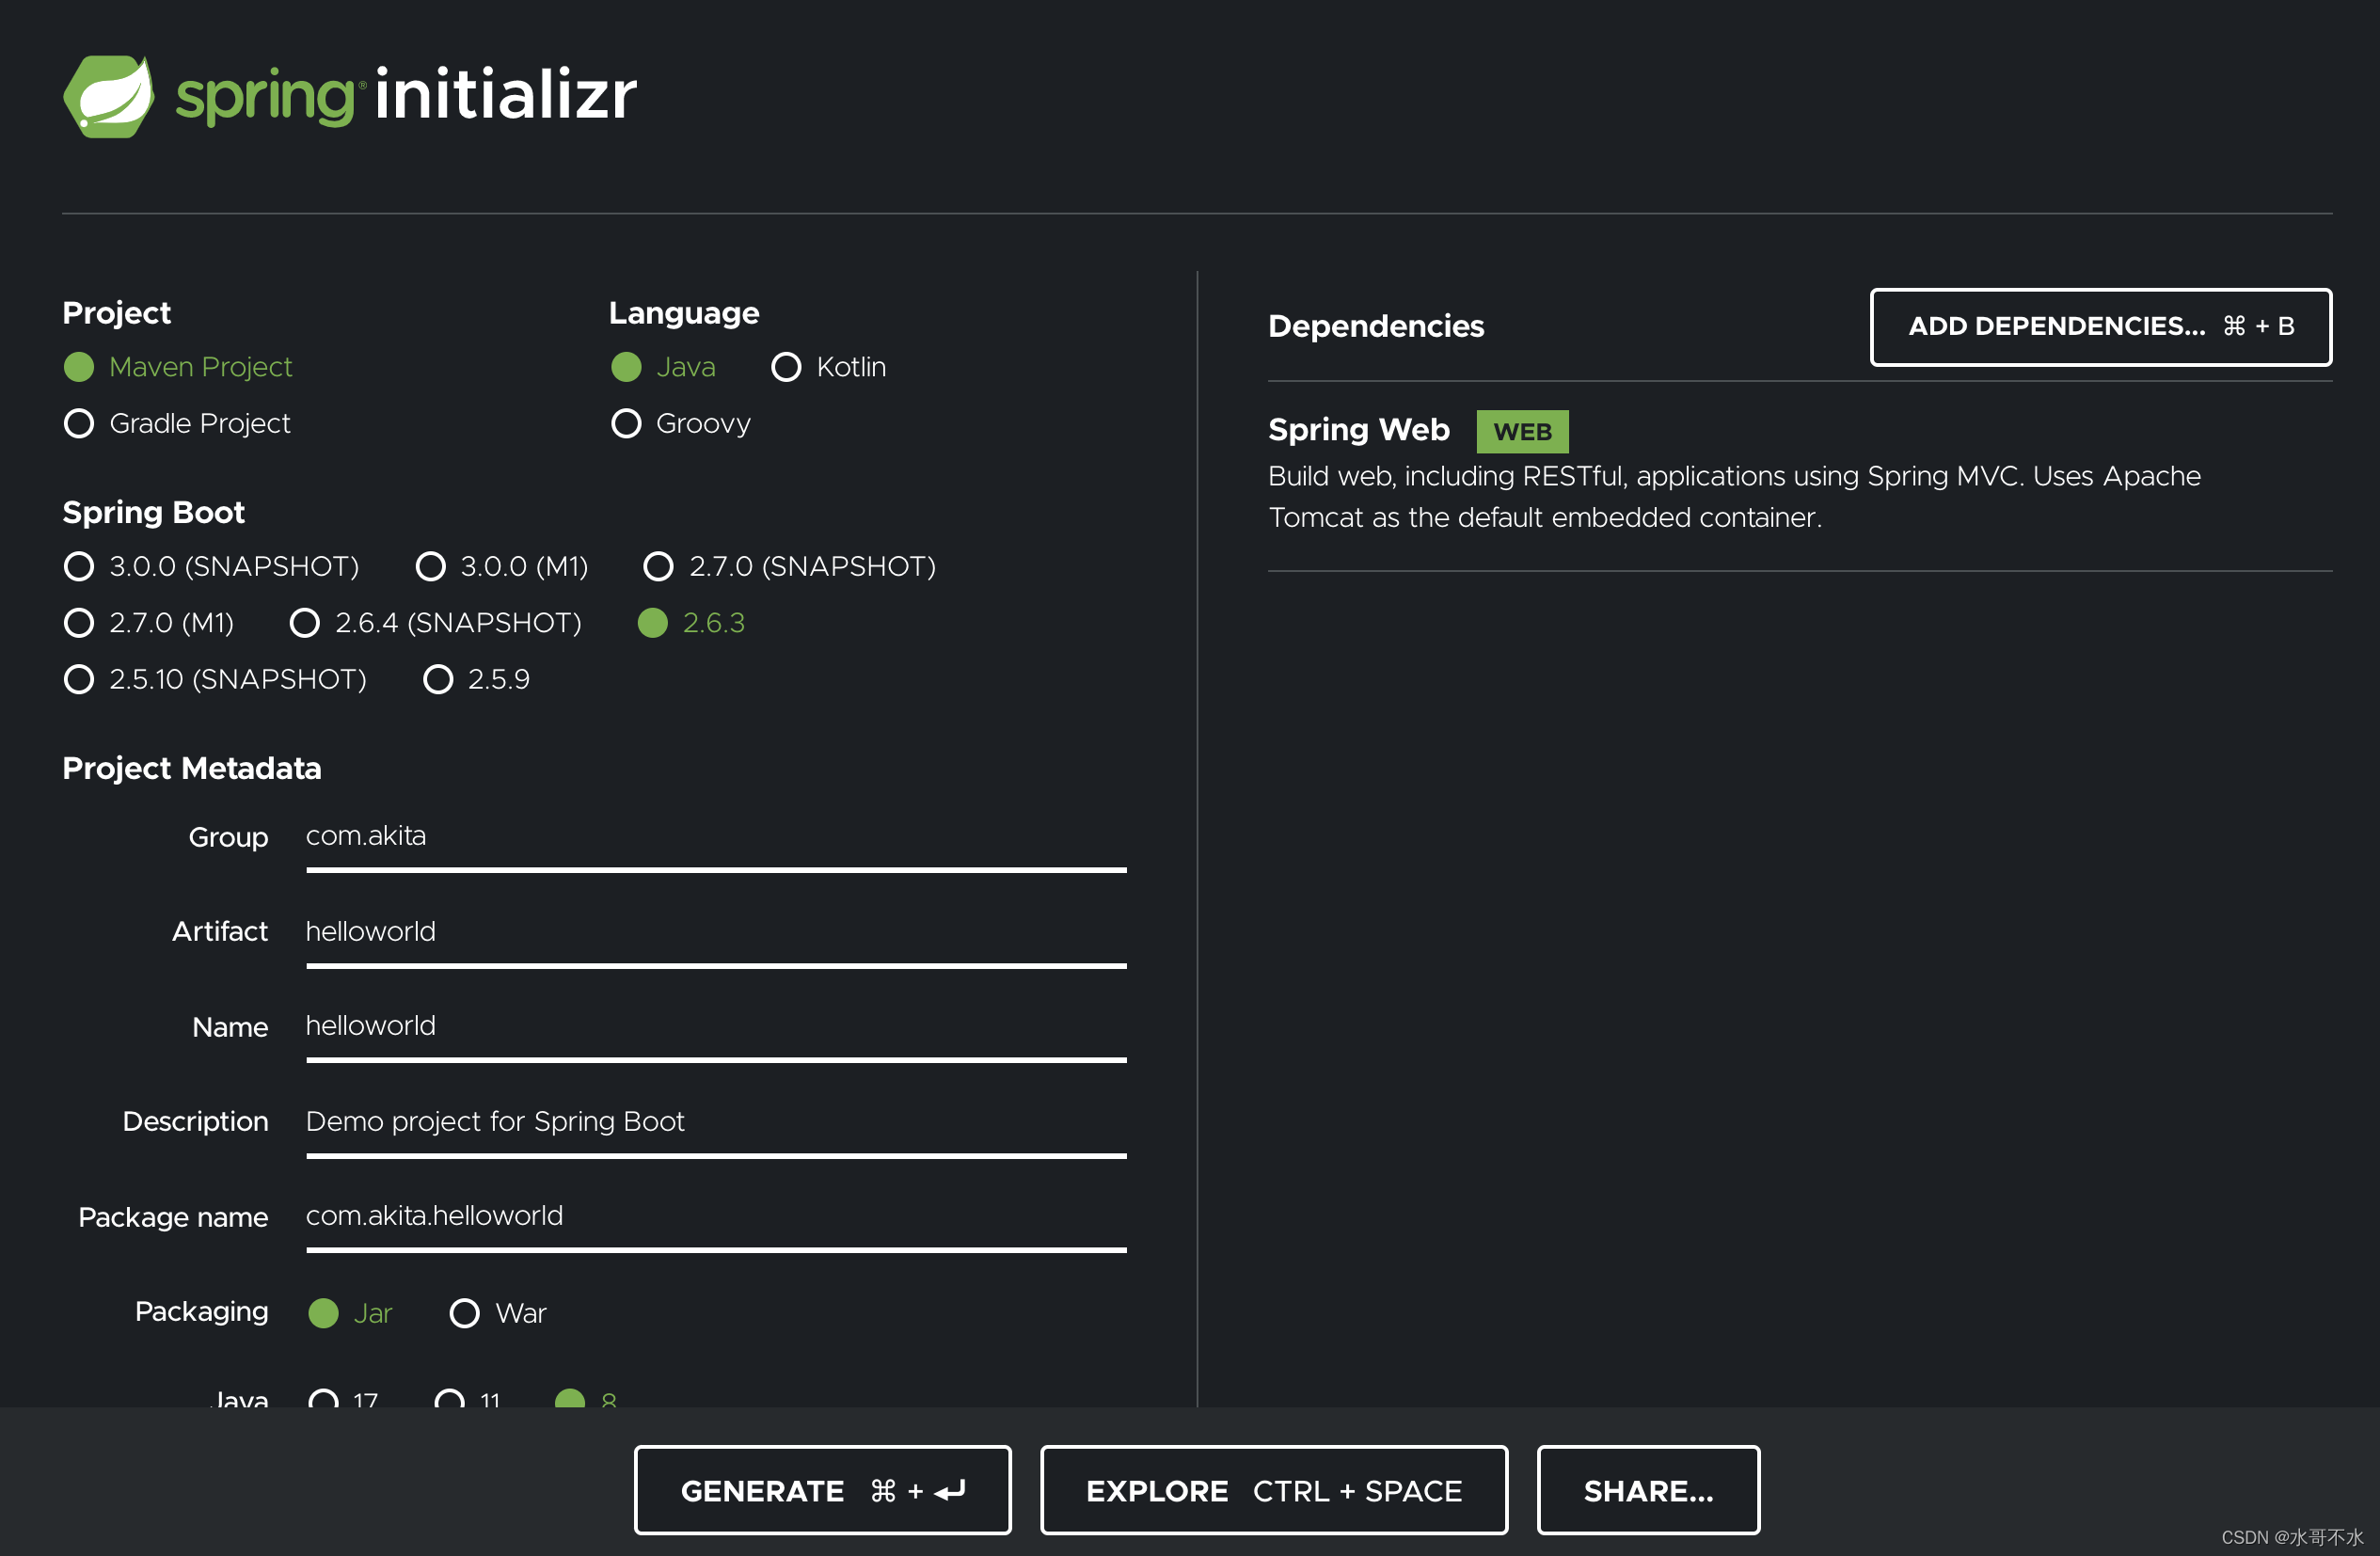Select Jar packaging option
This screenshot has height=1556, width=2380.
323,1313
